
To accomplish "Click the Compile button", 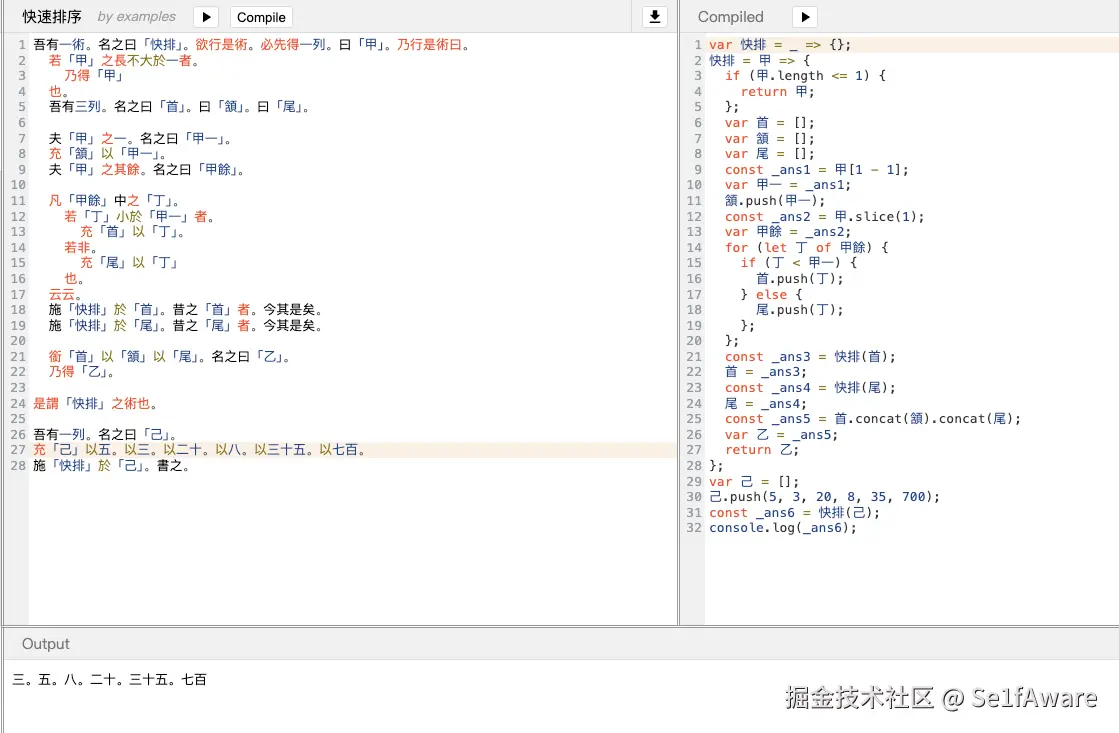I will coord(261,17).
